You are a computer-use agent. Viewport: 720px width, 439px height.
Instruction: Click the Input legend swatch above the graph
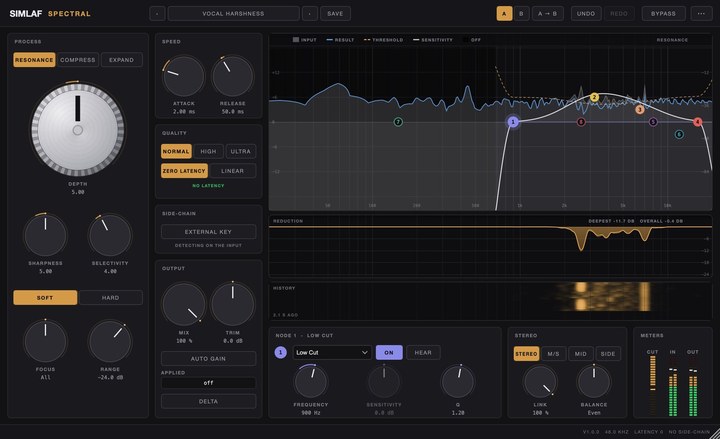(x=296, y=40)
